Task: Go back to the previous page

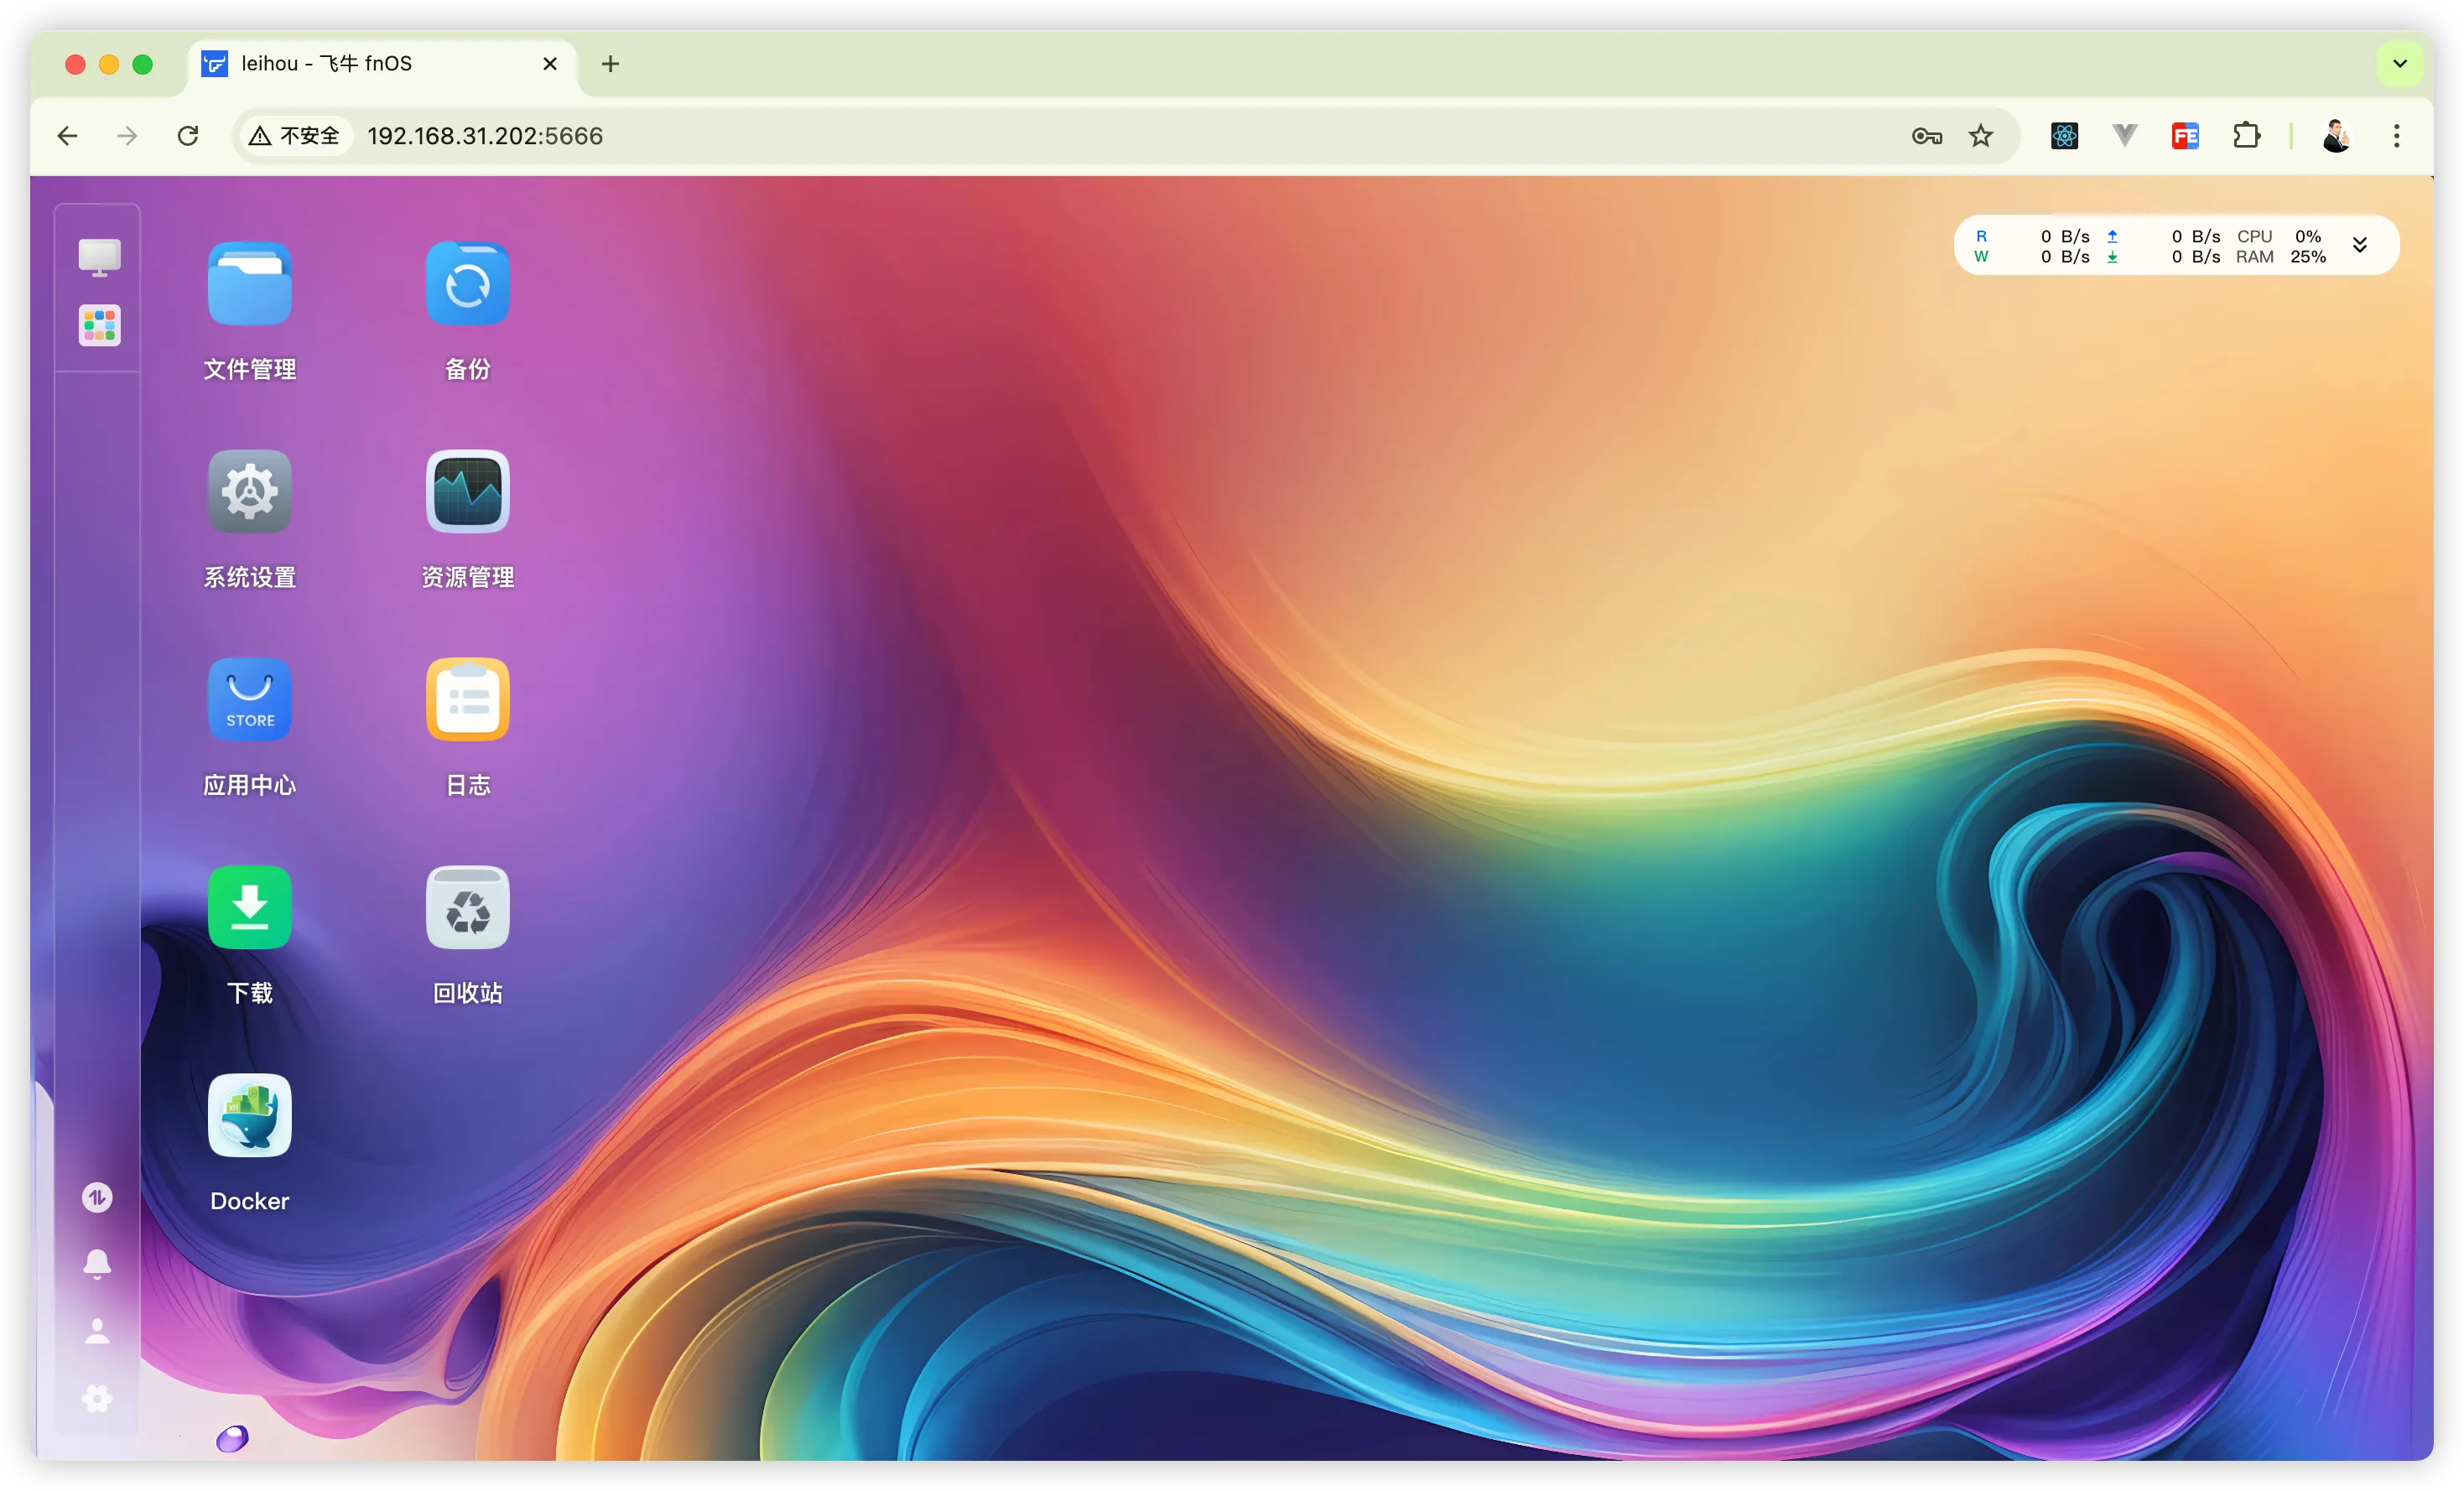Action: point(67,136)
